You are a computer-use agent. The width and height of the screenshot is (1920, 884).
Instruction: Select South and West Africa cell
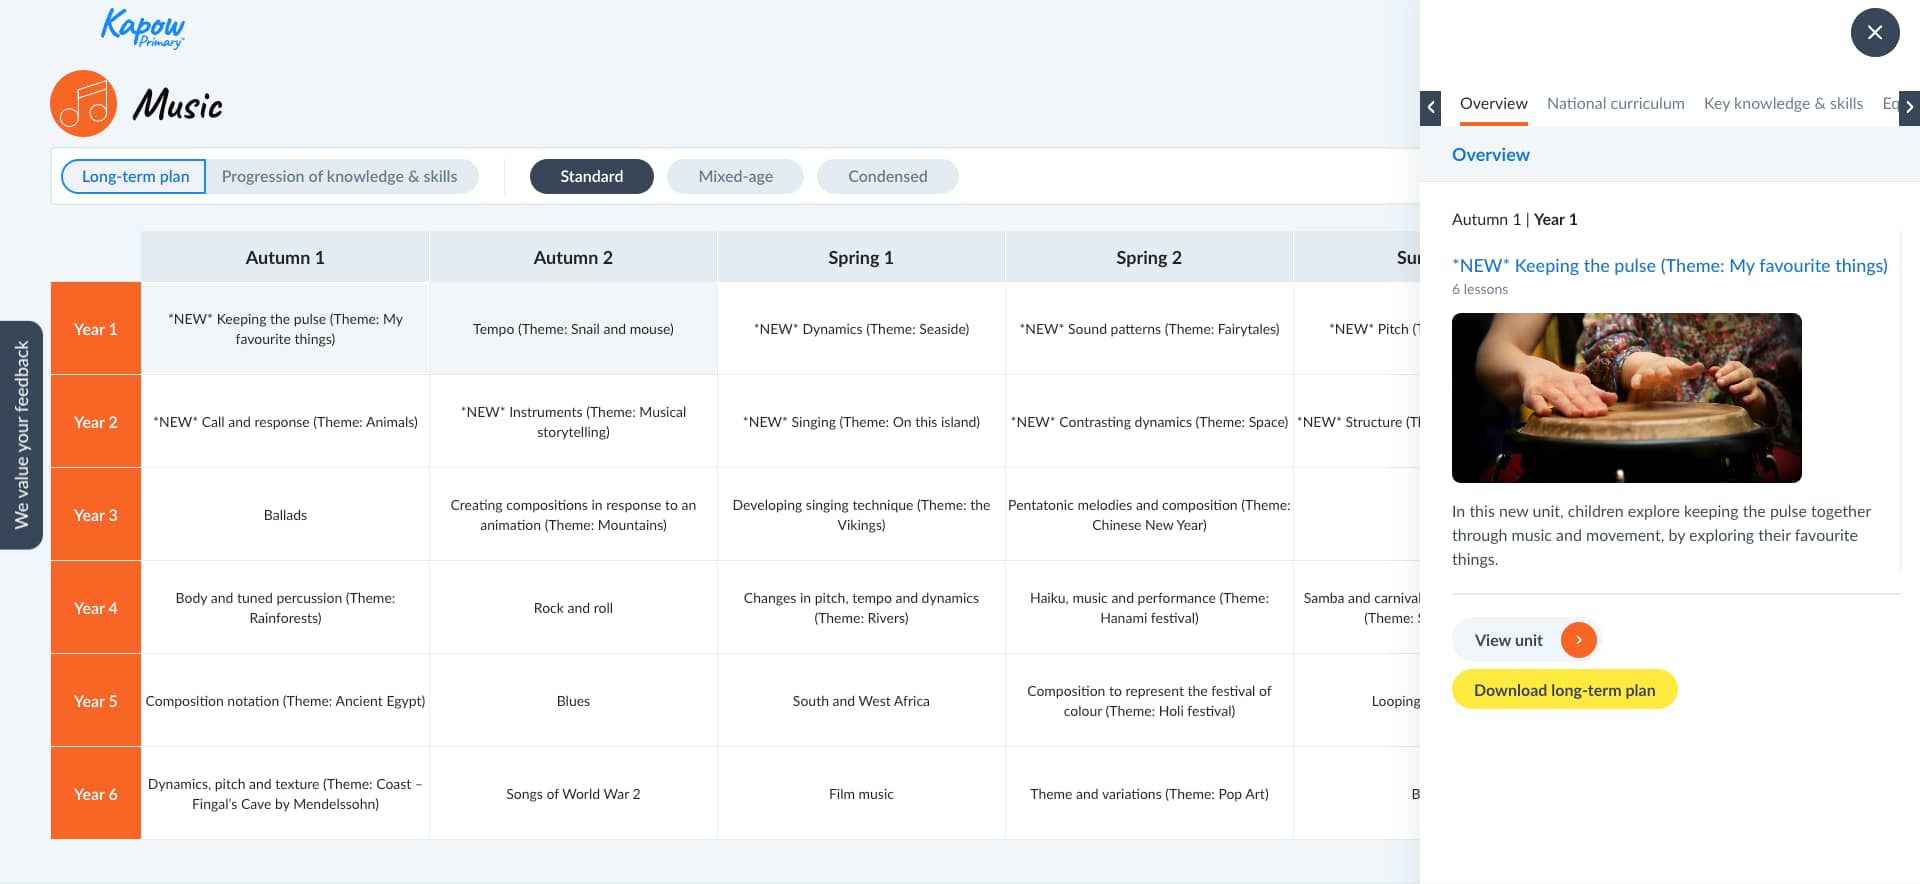click(861, 701)
